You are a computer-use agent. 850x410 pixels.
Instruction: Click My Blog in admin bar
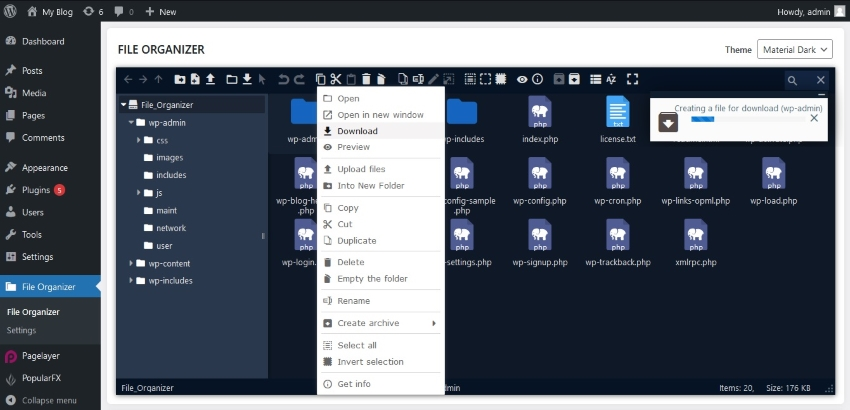(x=50, y=11)
